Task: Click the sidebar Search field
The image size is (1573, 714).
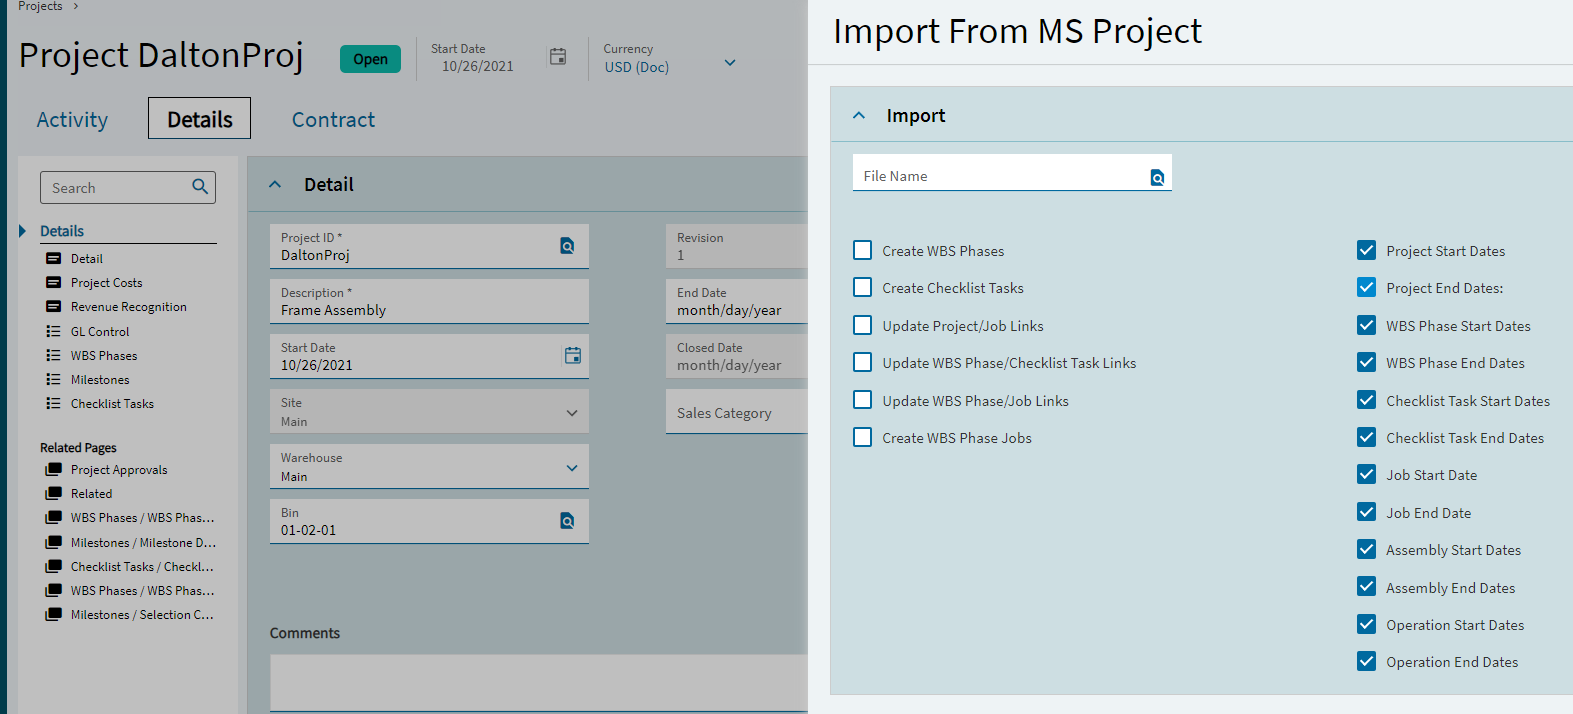Action: tap(128, 187)
